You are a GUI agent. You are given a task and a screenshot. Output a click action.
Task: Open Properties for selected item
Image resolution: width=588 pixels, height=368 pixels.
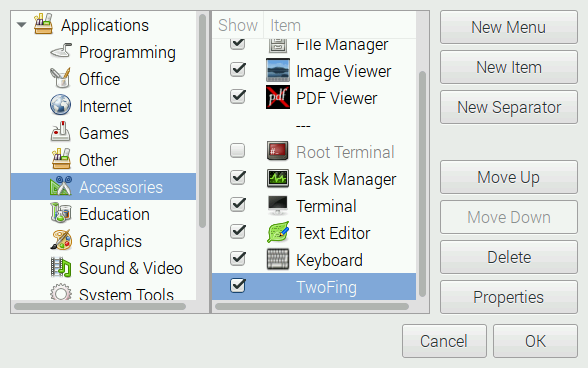pos(508,297)
